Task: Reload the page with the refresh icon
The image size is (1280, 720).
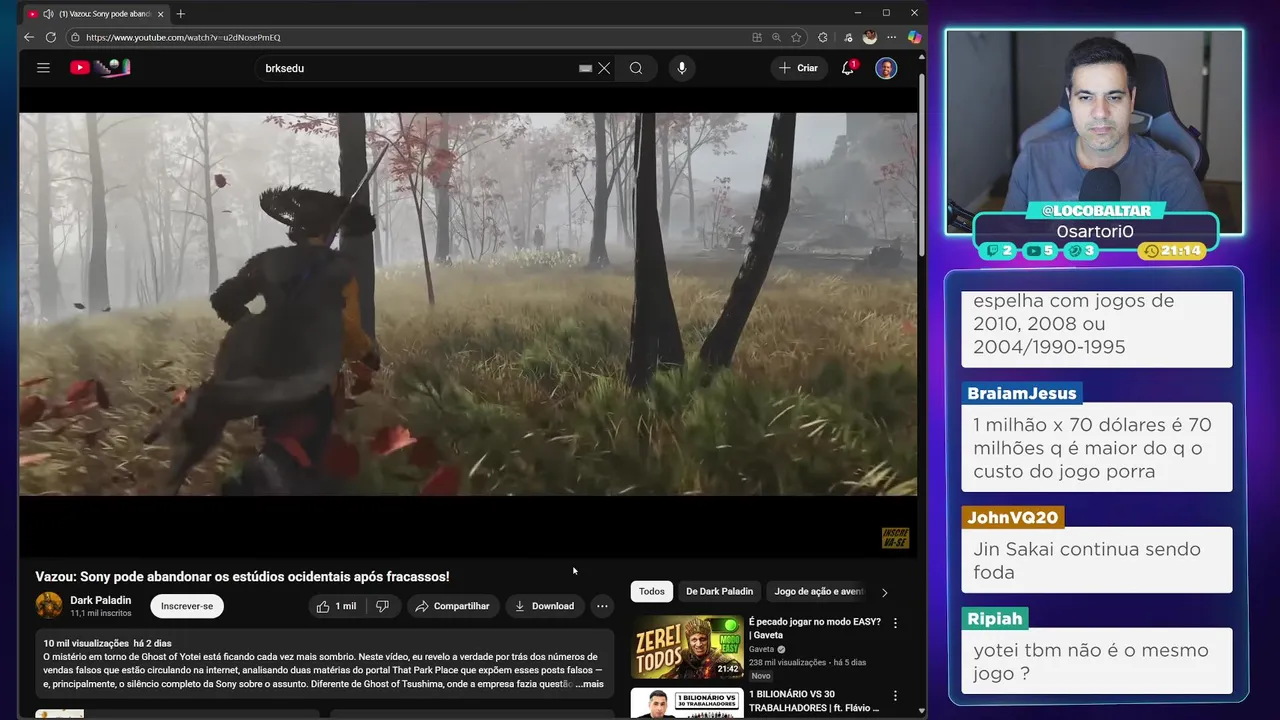Action: tap(51, 37)
